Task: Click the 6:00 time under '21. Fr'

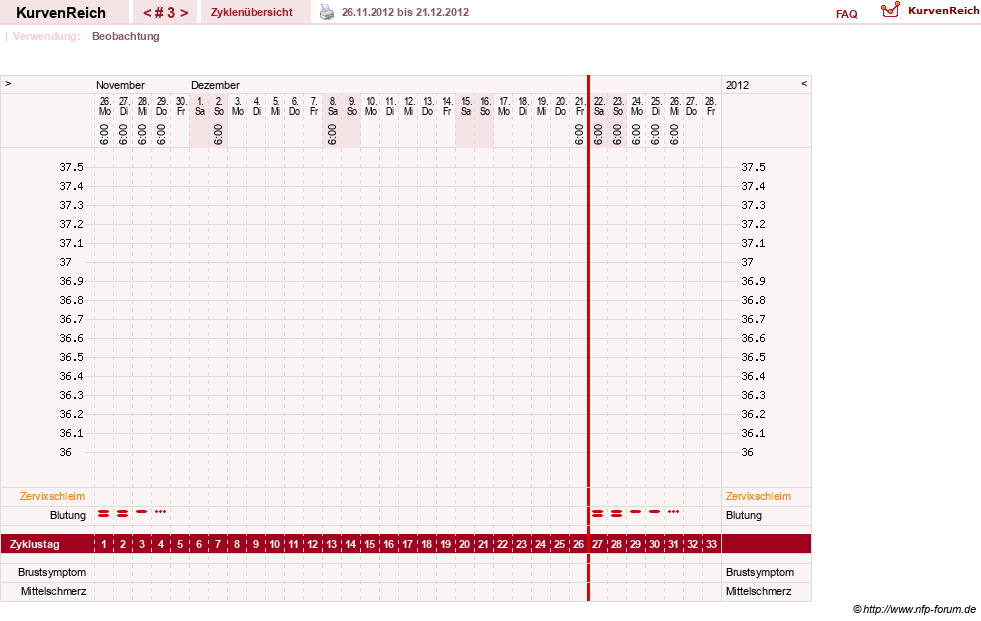Action: (579, 134)
